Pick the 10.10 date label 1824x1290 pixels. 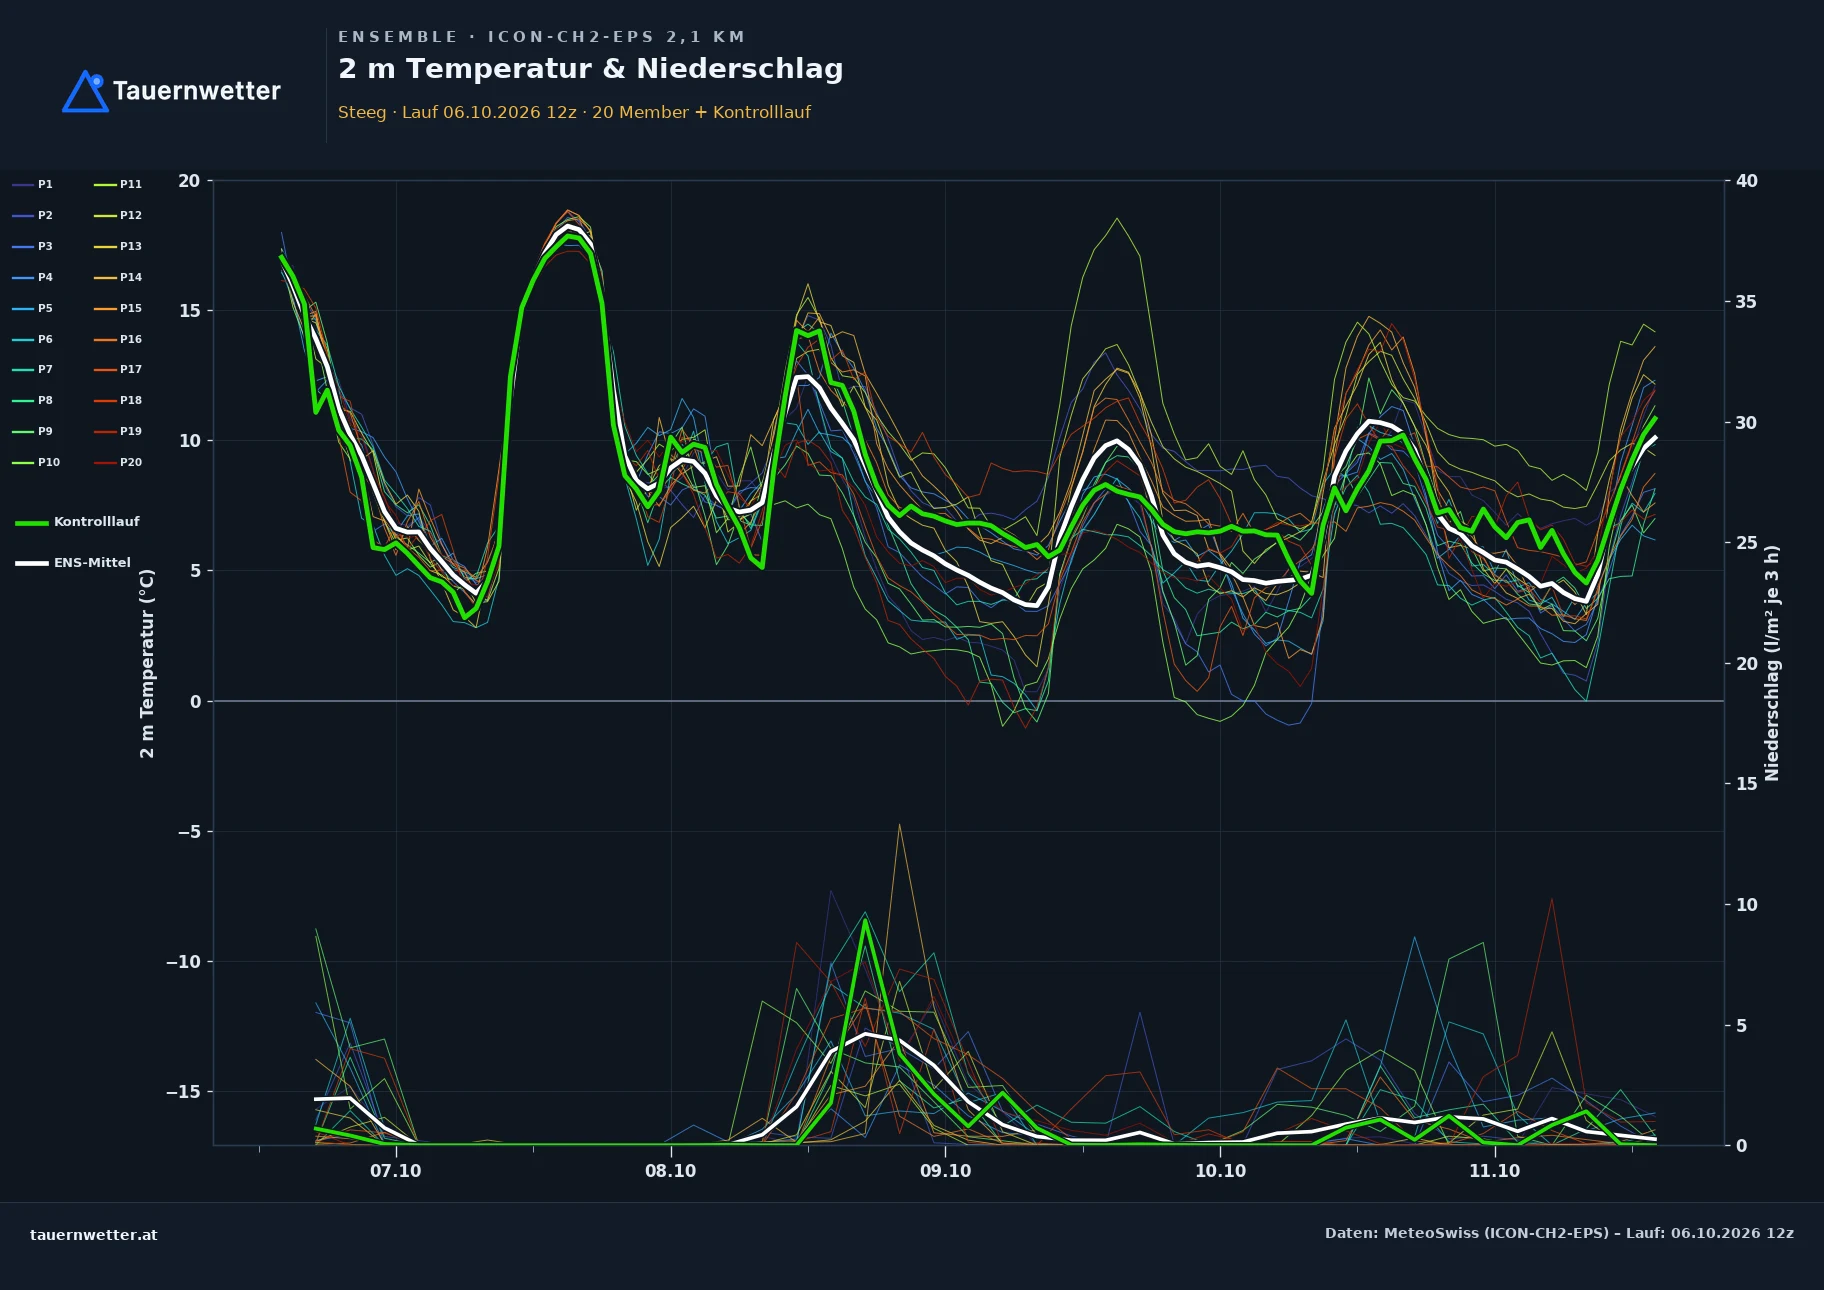(1220, 1171)
